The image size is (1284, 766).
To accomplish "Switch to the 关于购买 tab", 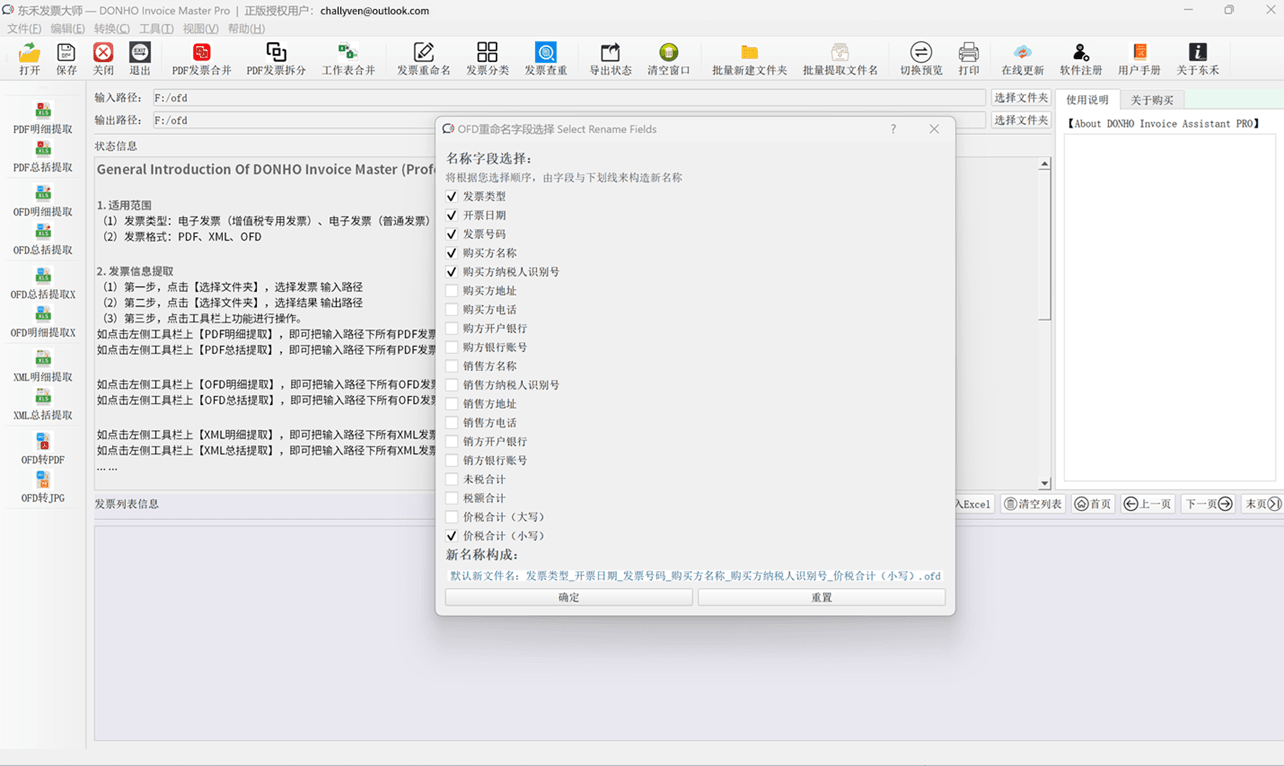I will tap(1152, 100).
